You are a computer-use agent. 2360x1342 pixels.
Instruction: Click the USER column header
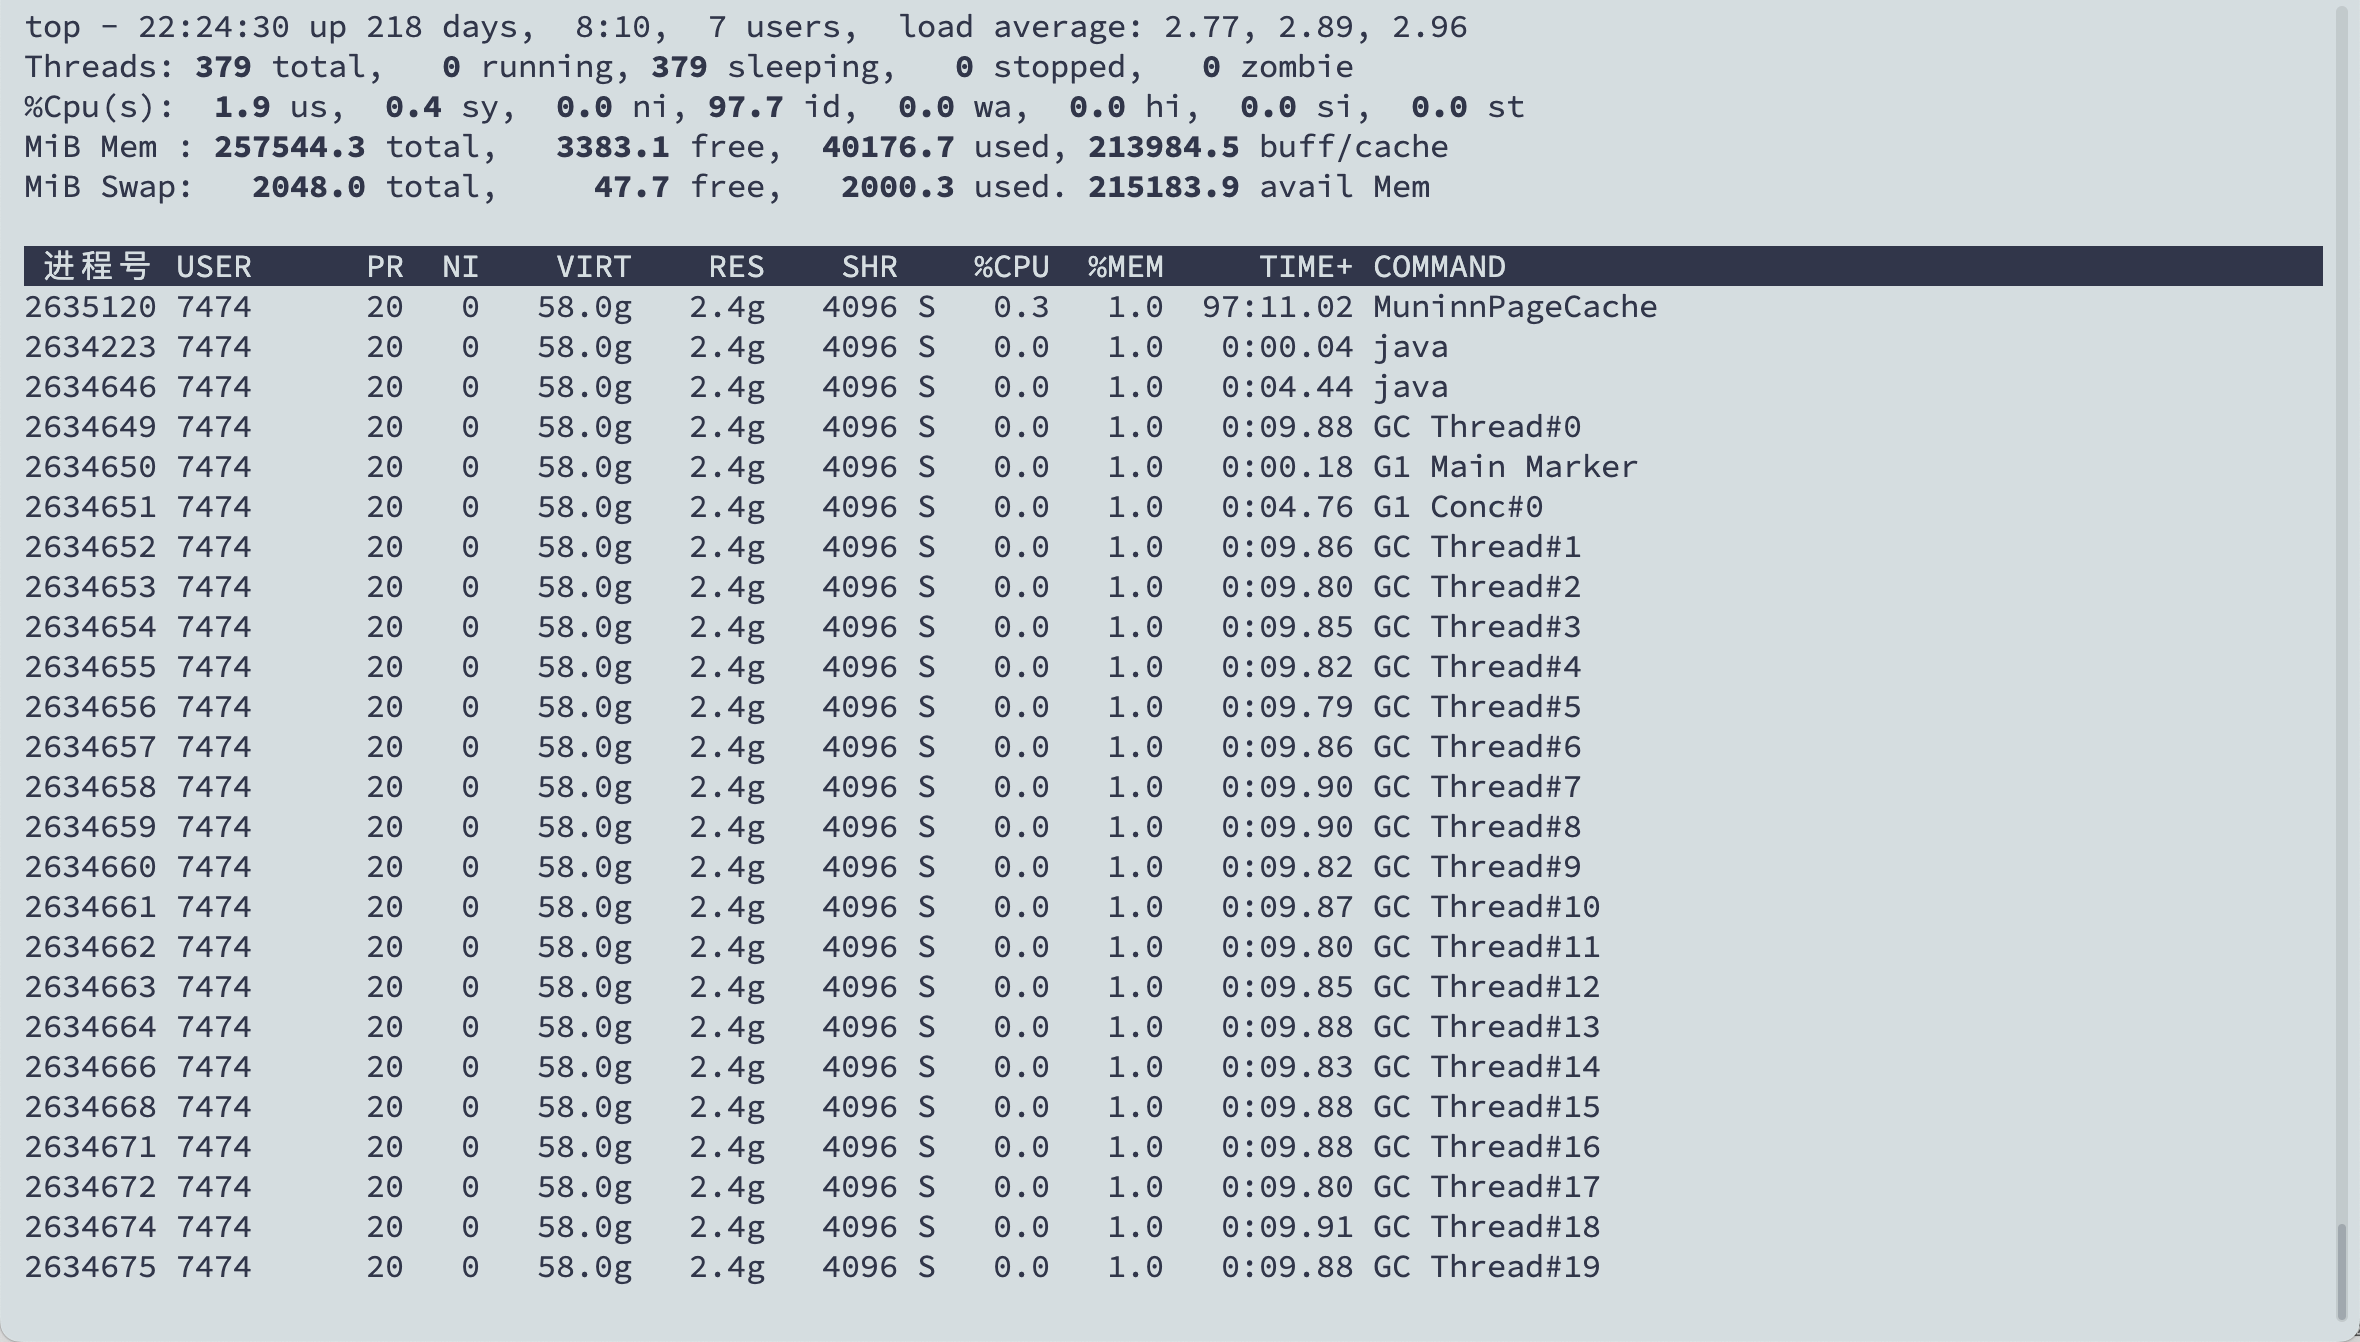tap(214, 267)
